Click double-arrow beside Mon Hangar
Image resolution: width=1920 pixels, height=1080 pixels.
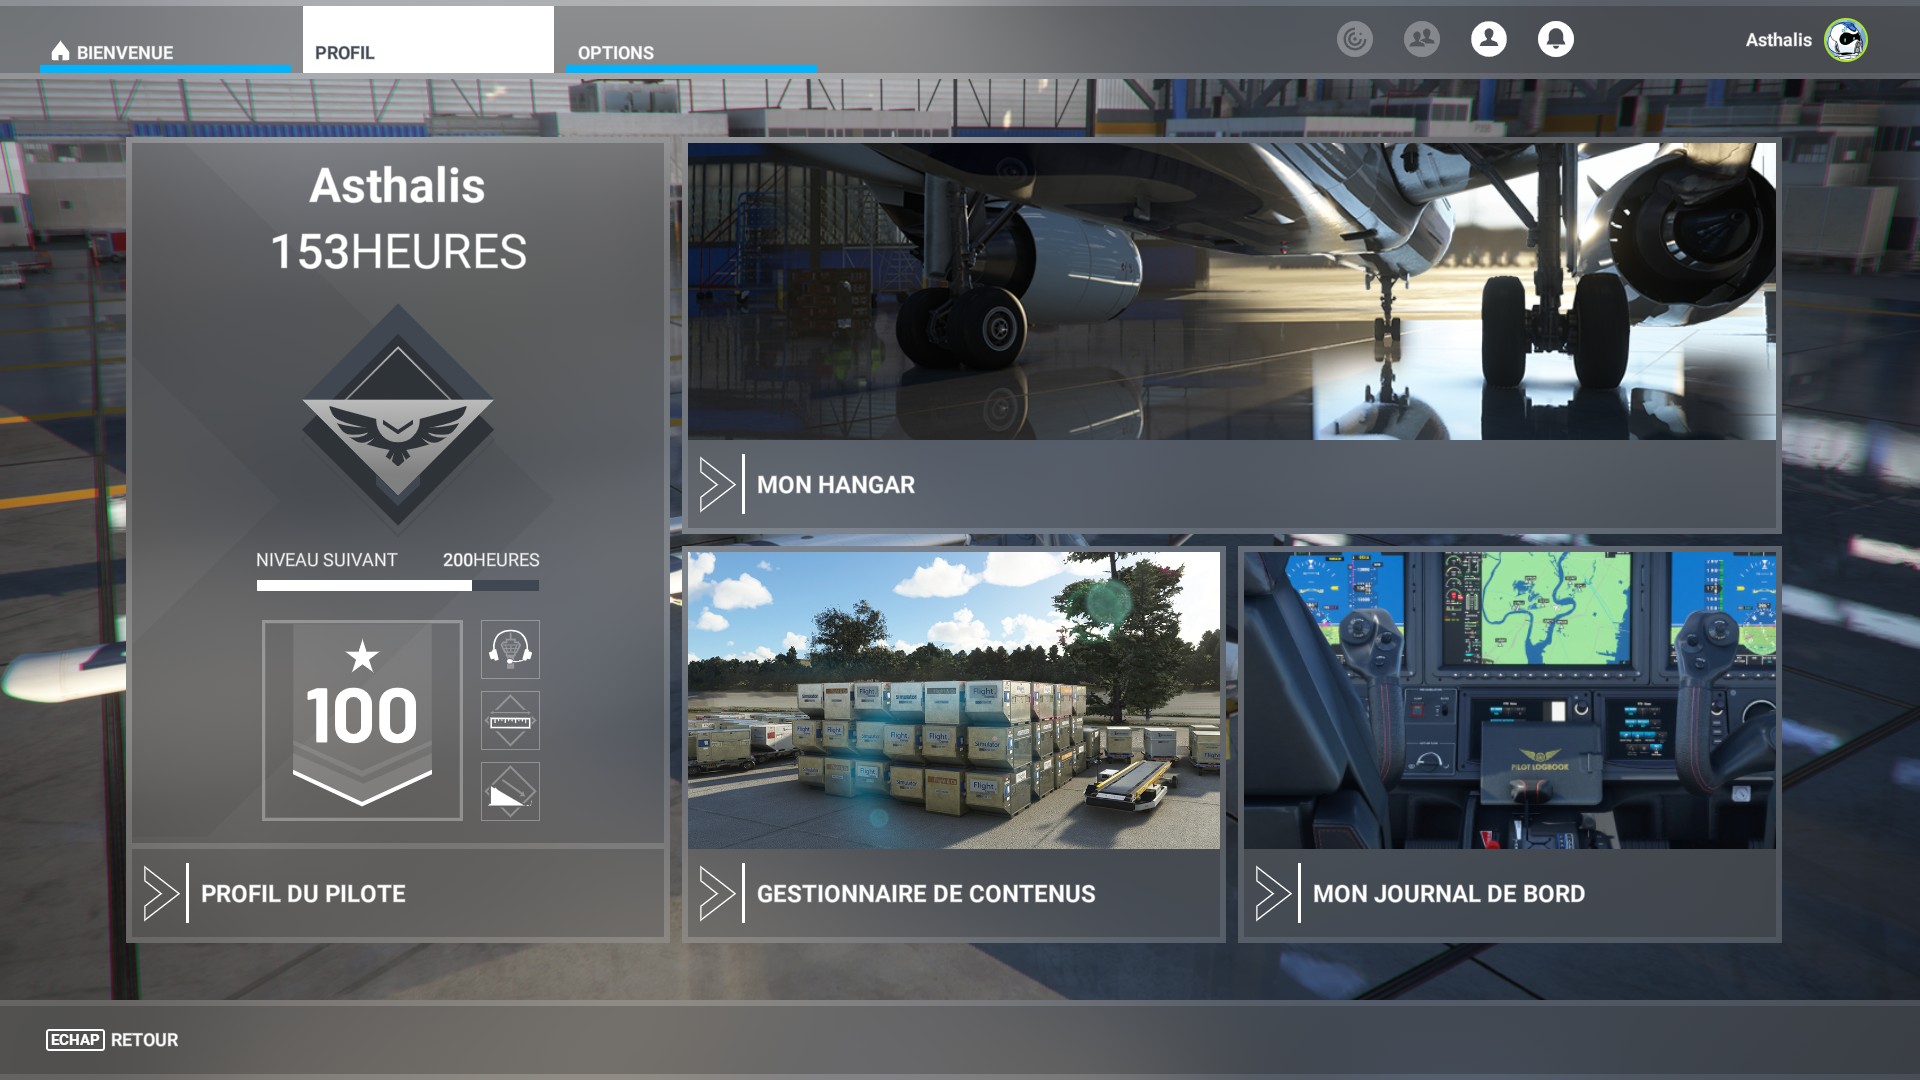coord(717,485)
